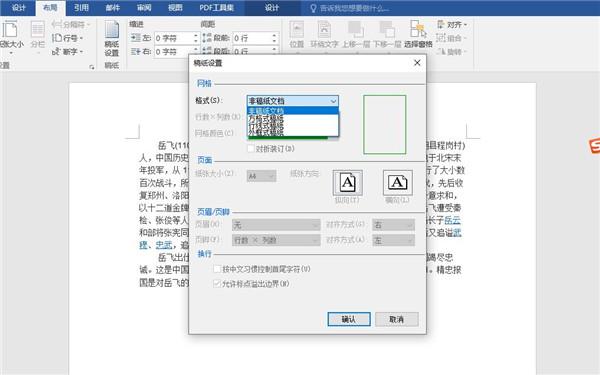Click the 位置 position icon
The height and width of the screenshot is (375, 600).
coord(297,35)
